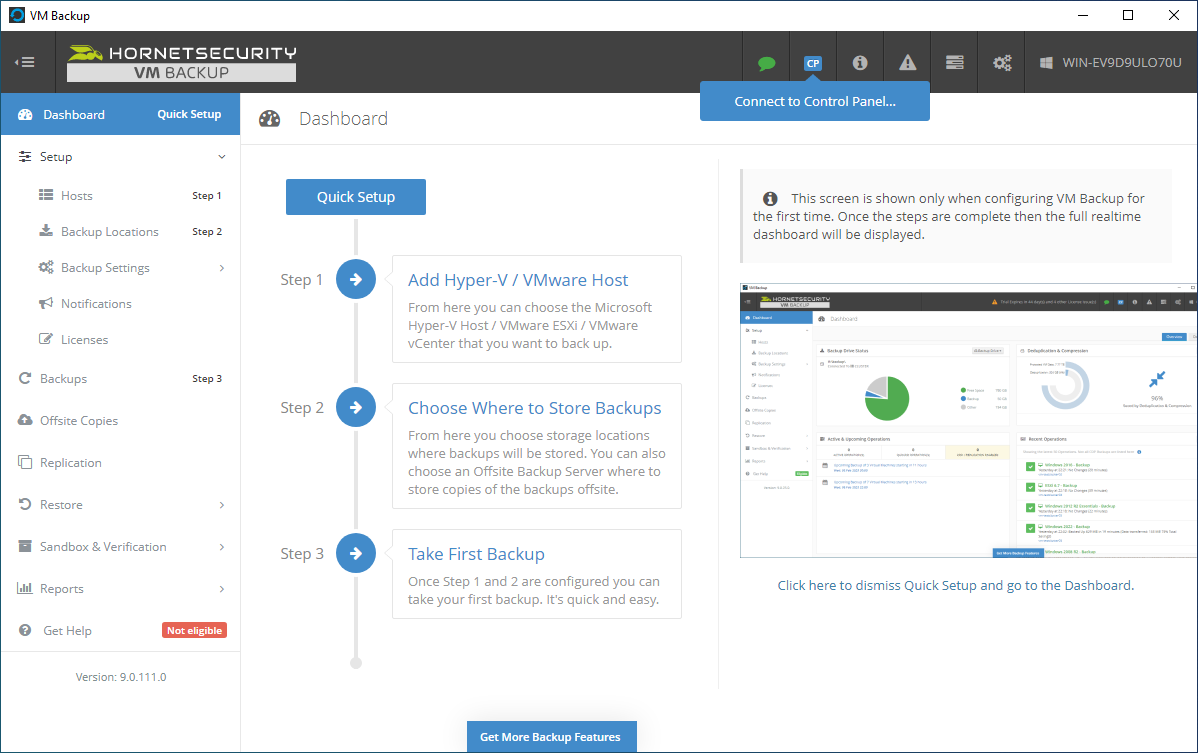Expand the Backup Settings submenu arrow
This screenshot has height=753, width=1198.
click(222, 267)
